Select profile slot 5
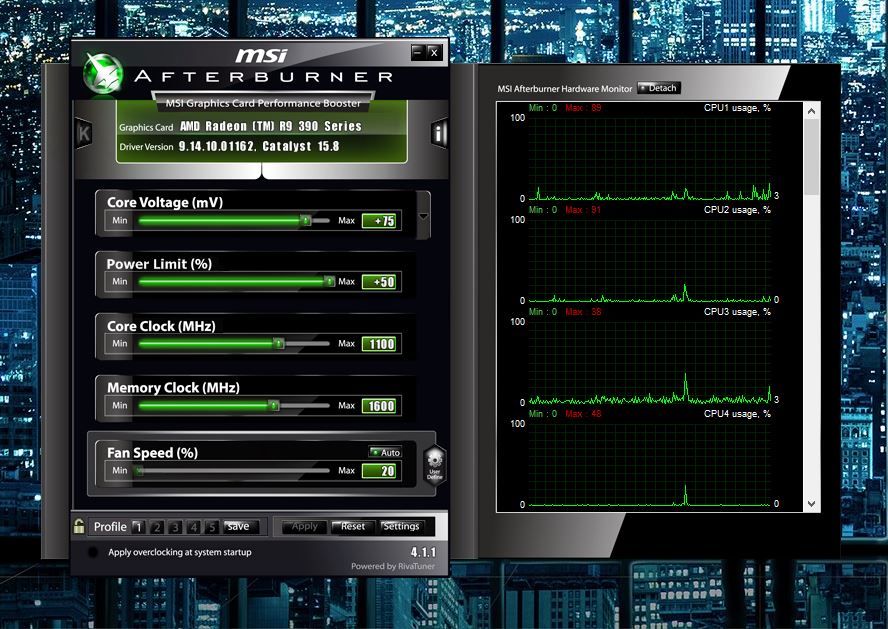888x629 pixels. [x=211, y=527]
